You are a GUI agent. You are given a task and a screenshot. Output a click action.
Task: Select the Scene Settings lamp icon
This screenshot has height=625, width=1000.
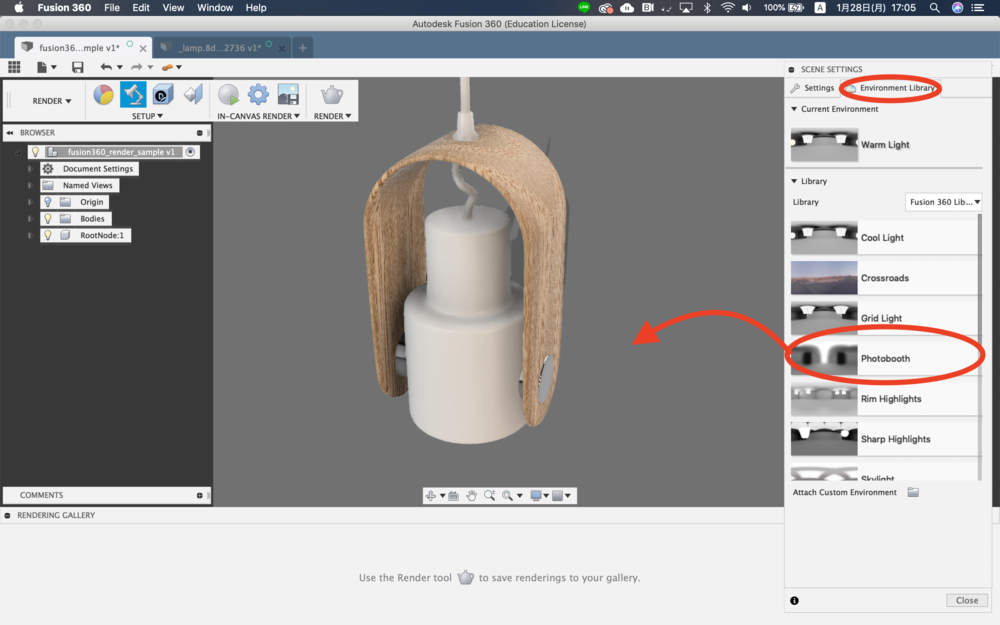[133, 95]
